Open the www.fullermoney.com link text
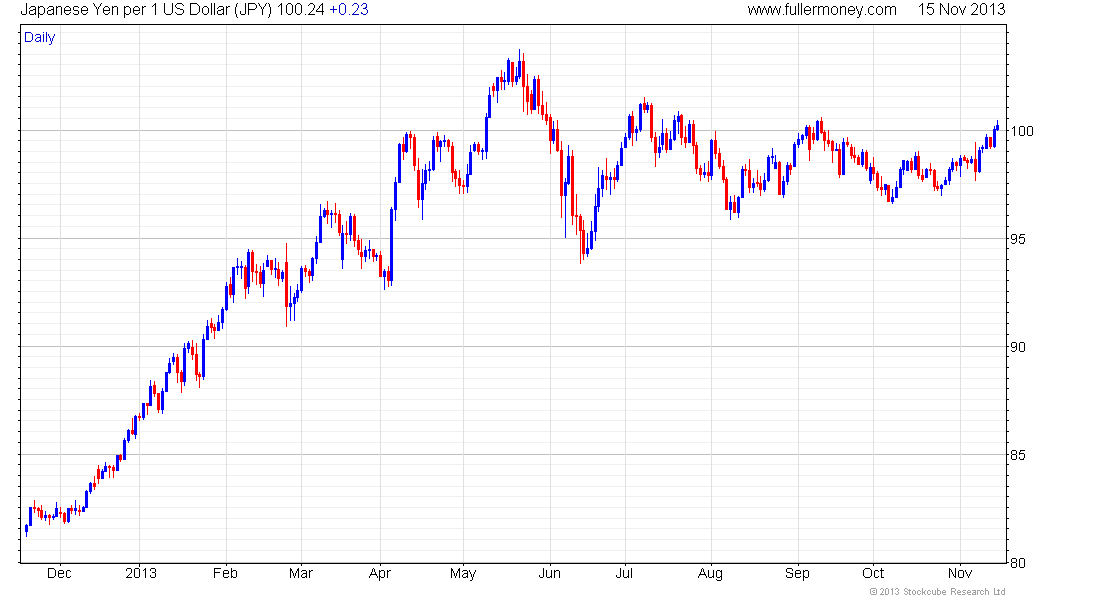Screen dimensions: 1100x600 click(x=821, y=10)
